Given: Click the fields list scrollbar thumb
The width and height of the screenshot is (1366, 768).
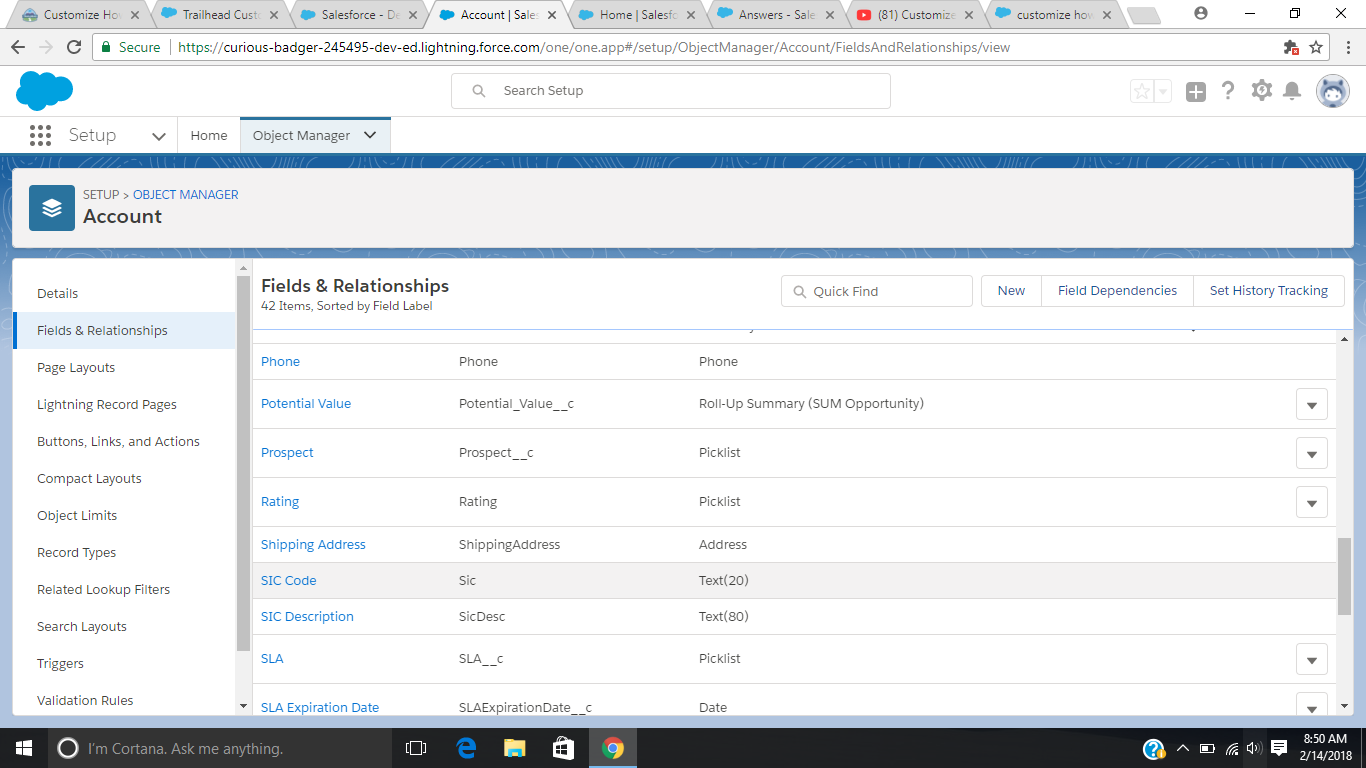Looking at the screenshot, I should pos(1344,577).
